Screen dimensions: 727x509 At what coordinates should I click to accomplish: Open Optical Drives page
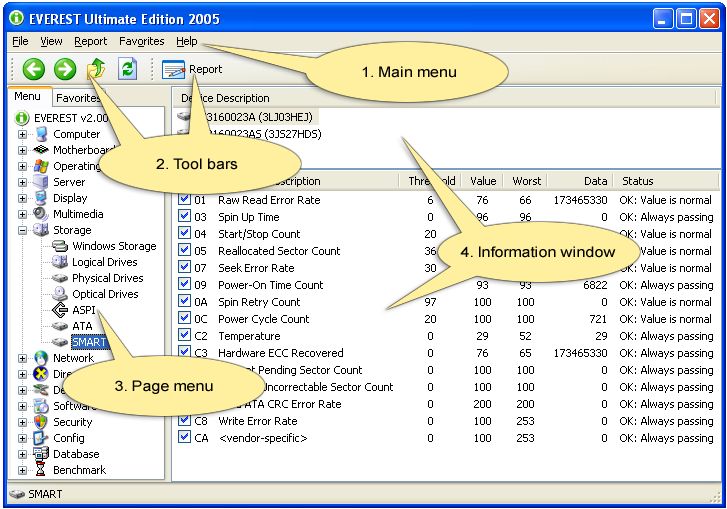(104, 294)
